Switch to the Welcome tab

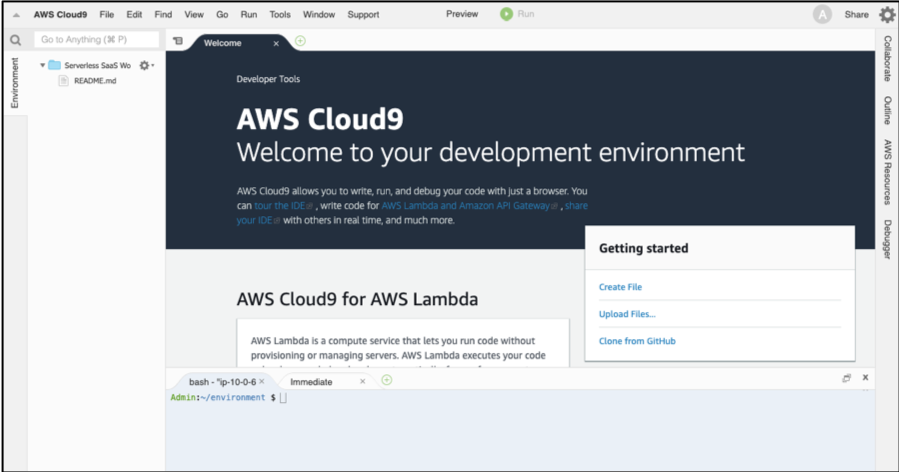[222, 43]
